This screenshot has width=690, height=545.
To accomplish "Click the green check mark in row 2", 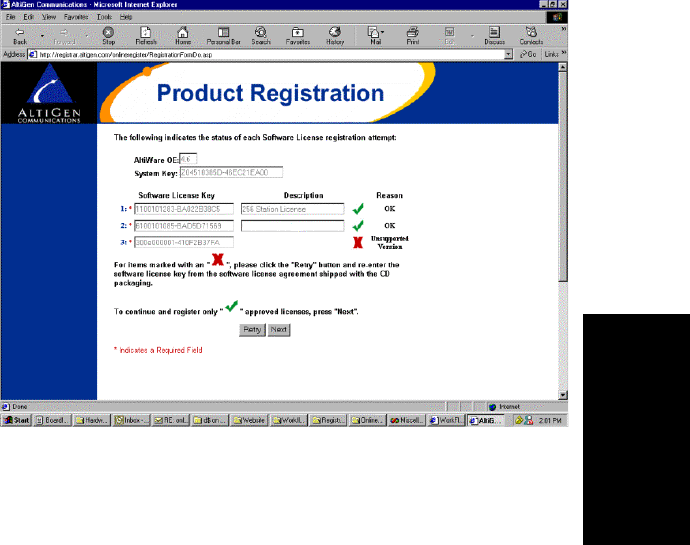I will coord(358,225).
